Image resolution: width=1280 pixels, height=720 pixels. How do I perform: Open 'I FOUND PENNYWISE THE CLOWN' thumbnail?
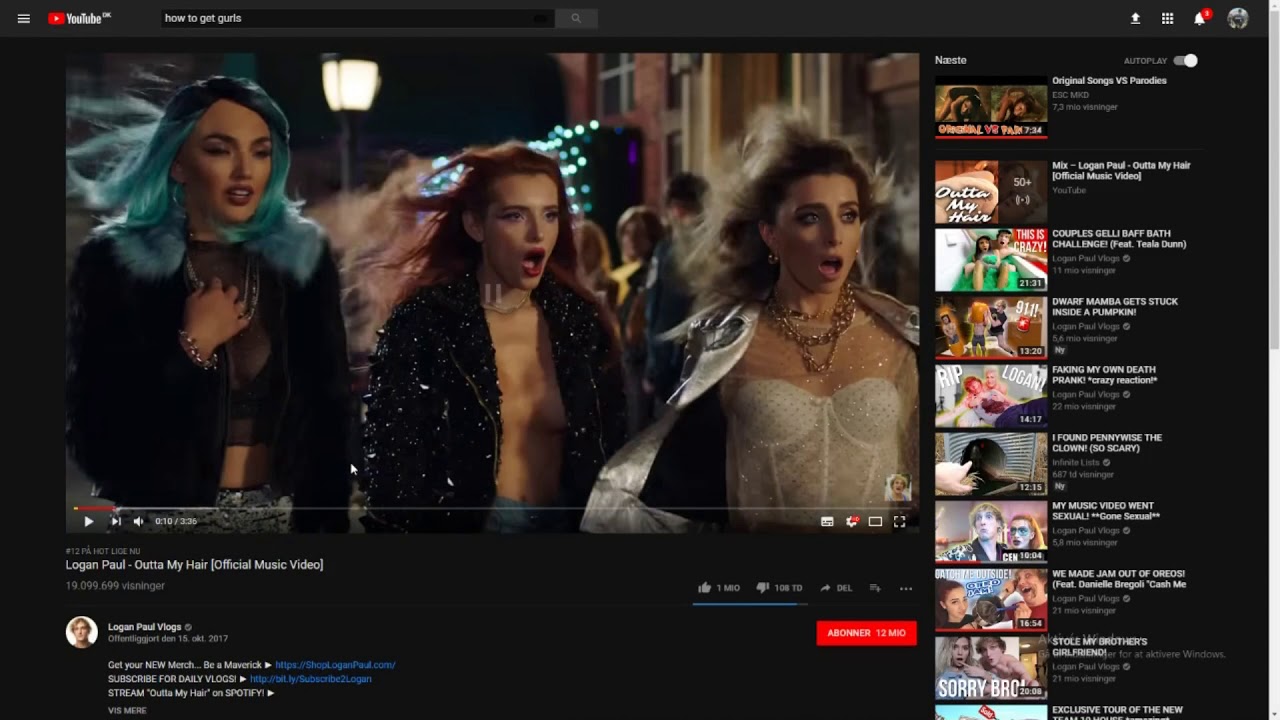[991, 463]
